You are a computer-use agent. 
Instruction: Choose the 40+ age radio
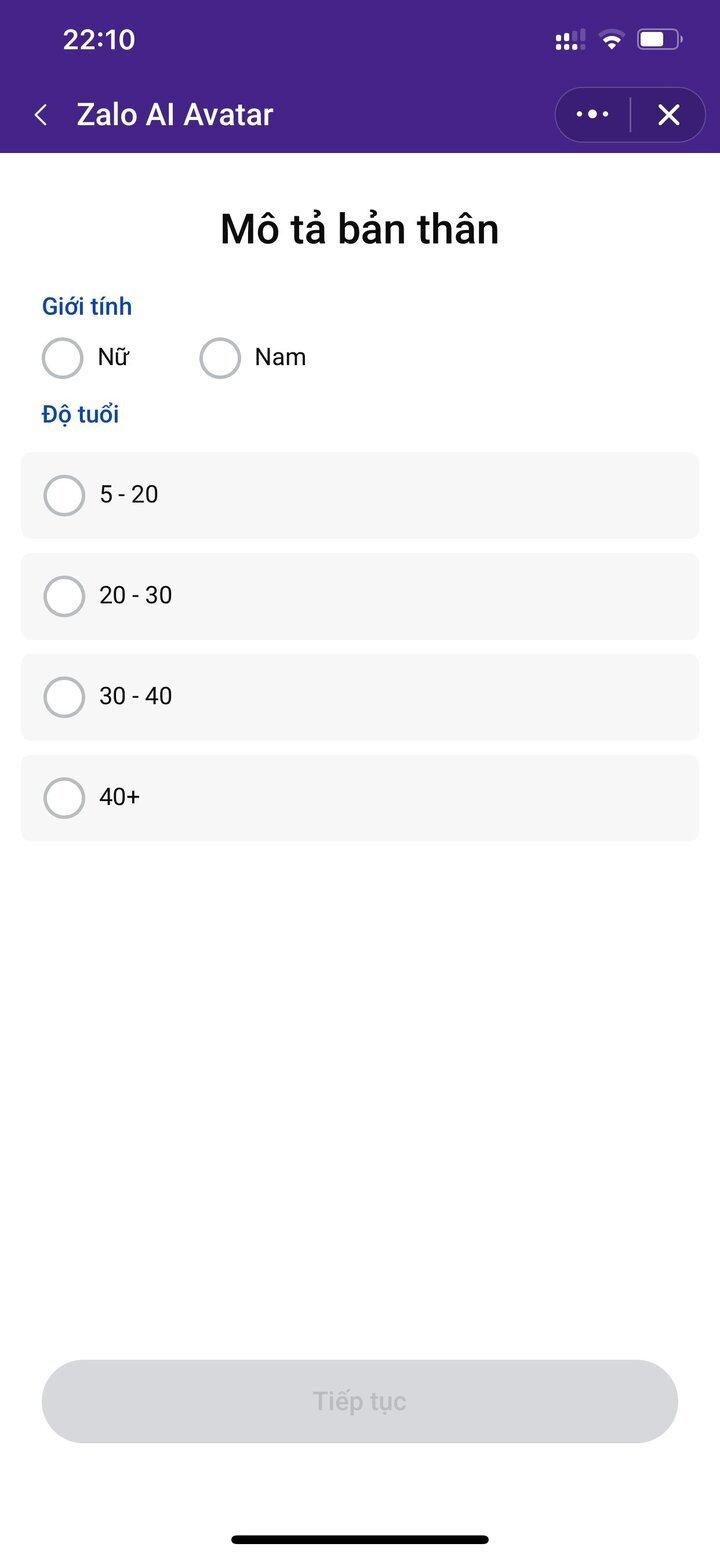coord(64,798)
